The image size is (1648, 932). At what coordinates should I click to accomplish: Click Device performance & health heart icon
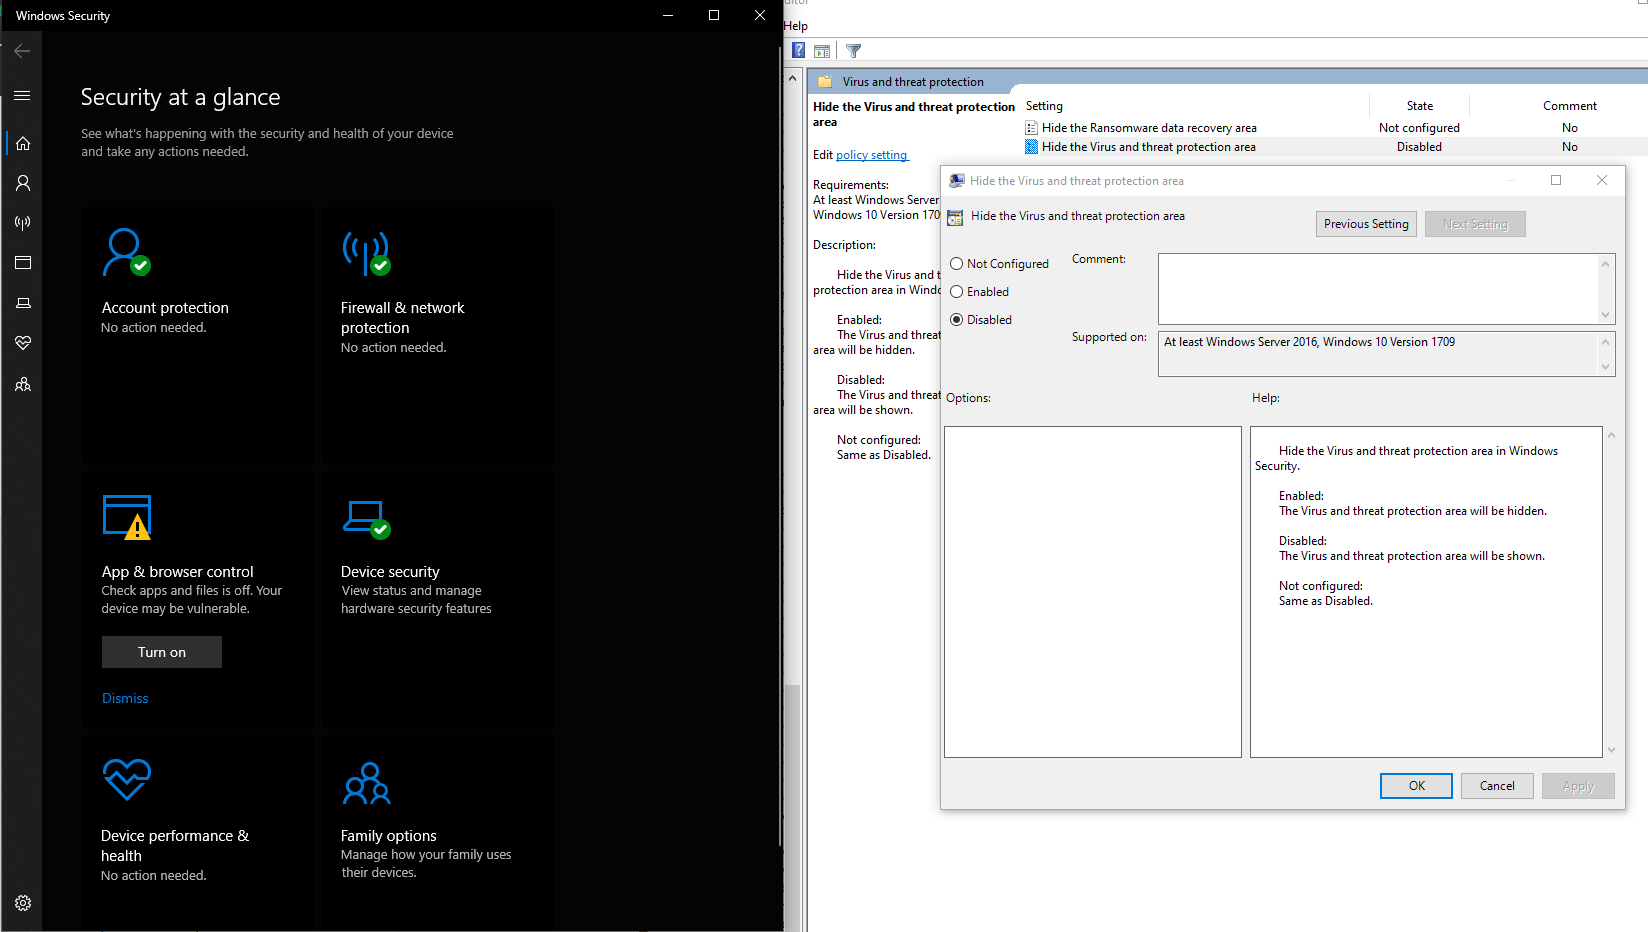[x=127, y=779]
